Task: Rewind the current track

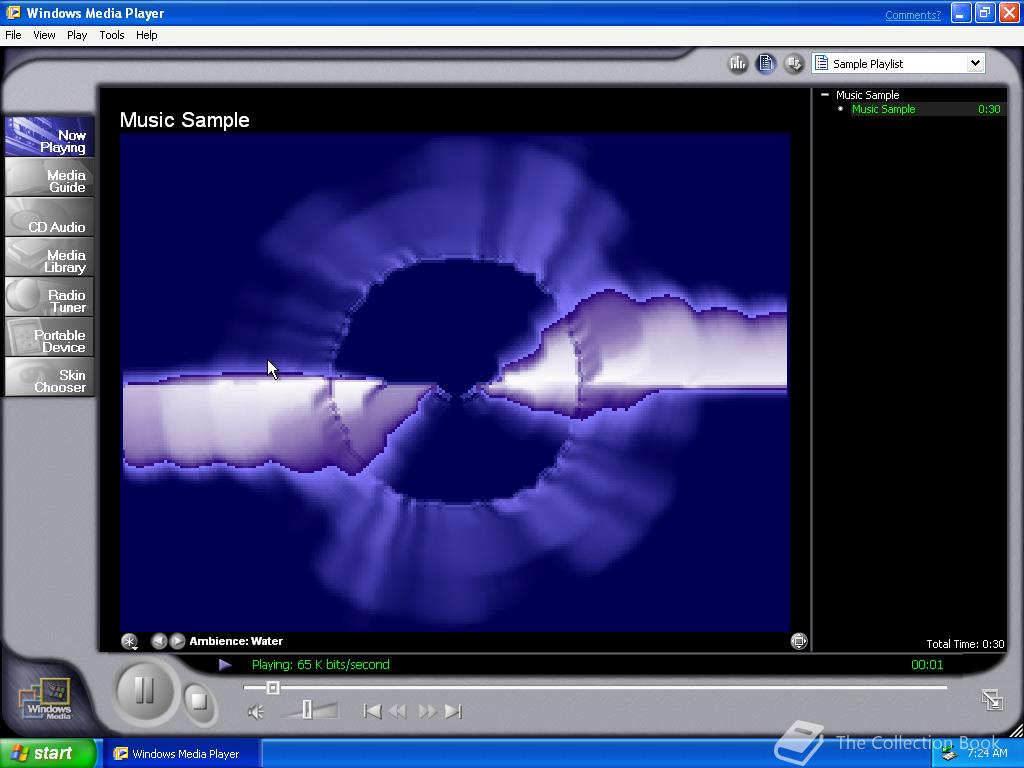Action: (x=398, y=711)
